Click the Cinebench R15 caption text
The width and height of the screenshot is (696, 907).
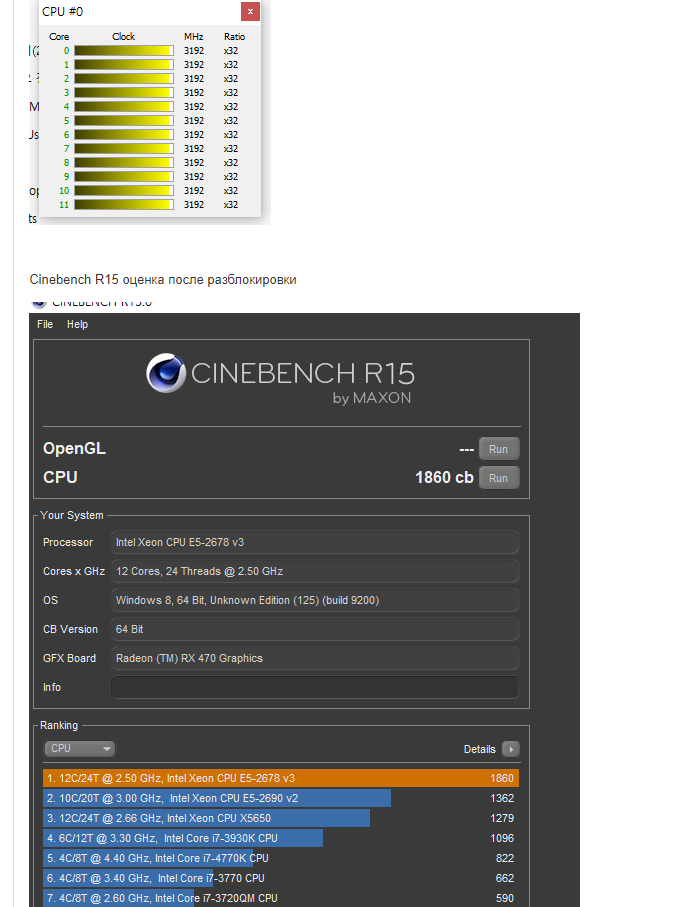pos(163,279)
